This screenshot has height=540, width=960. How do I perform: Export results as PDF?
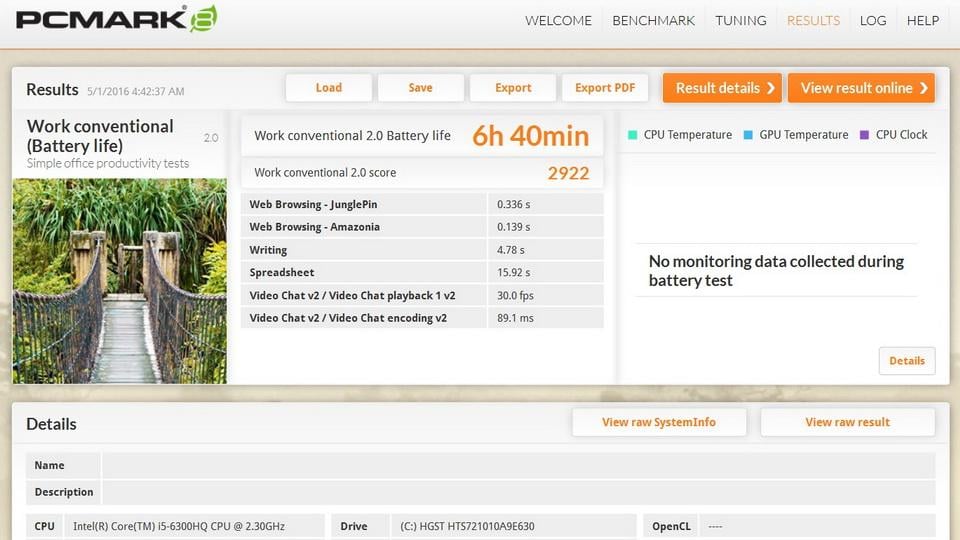605,88
